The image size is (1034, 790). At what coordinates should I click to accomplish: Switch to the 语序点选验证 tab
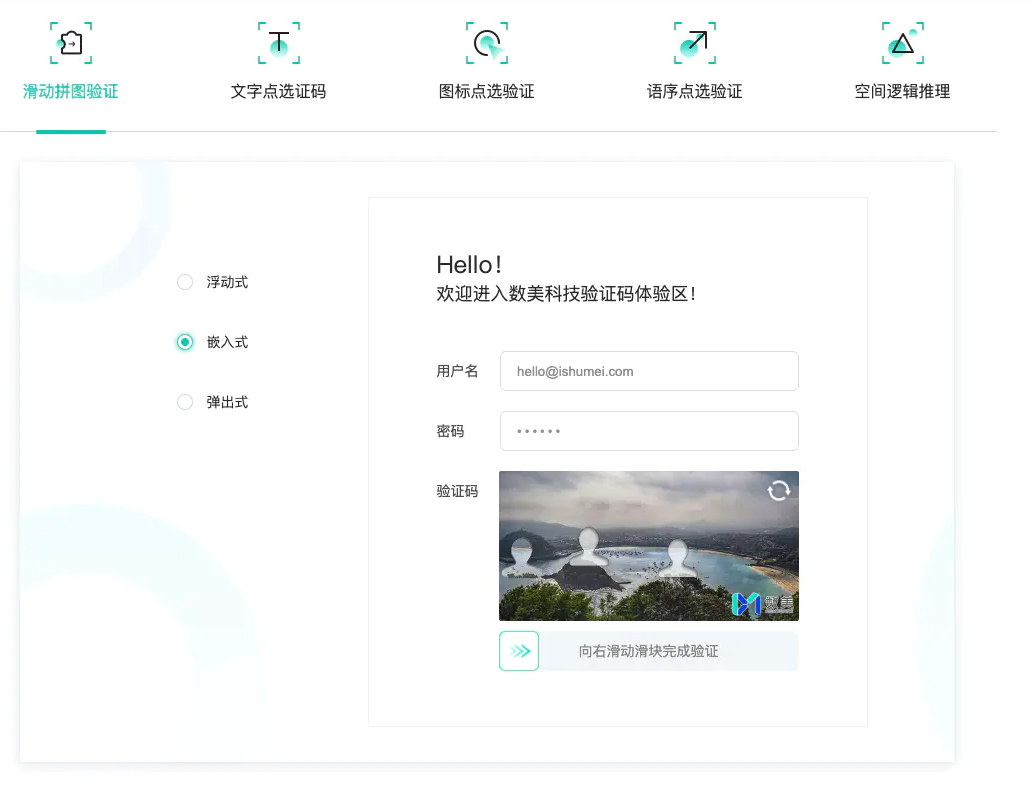pos(694,91)
